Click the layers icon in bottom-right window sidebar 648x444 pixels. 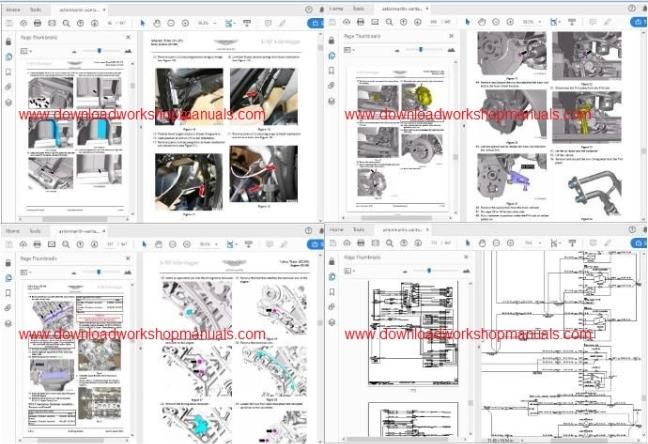332,322
